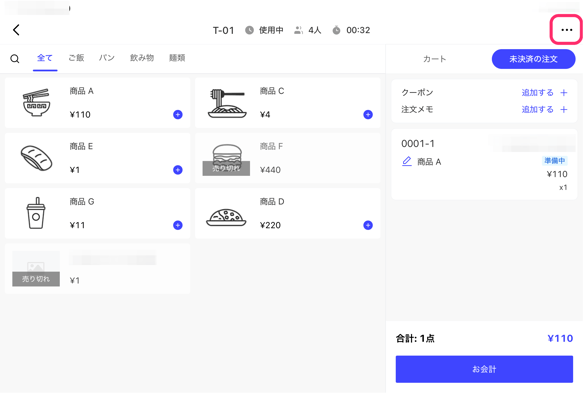Open the 麺類 category tab
The image size is (583, 405).
point(177,58)
